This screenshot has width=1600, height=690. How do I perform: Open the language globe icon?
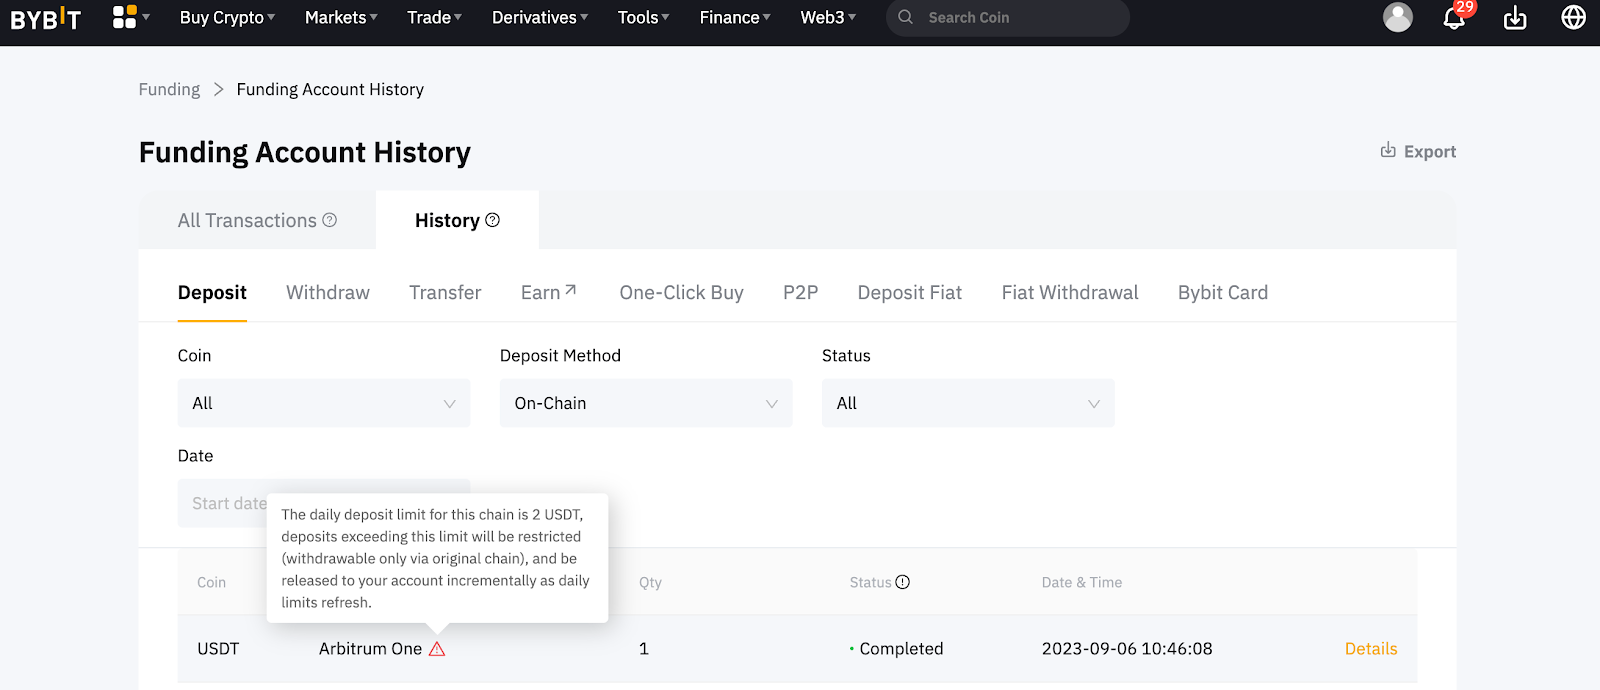1573,18
